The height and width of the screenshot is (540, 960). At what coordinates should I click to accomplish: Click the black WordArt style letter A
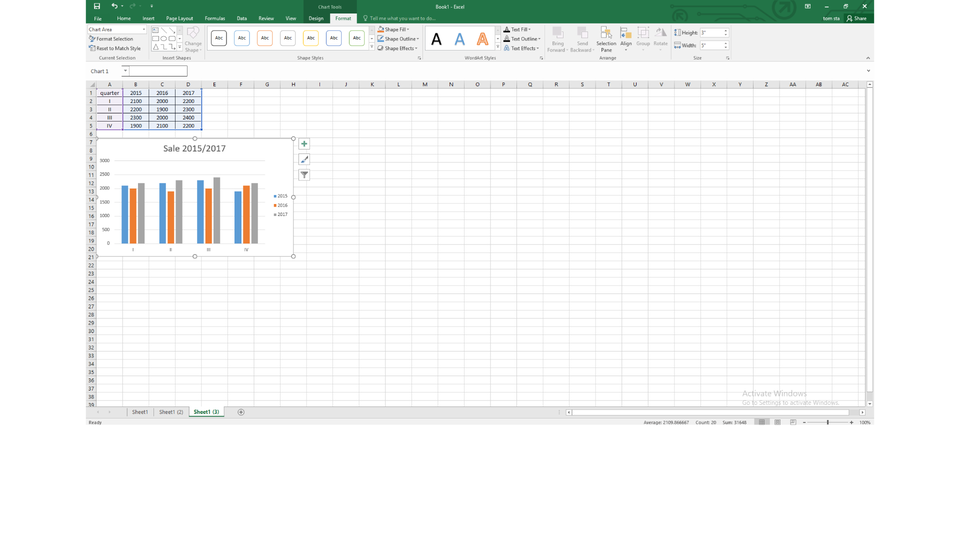point(436,39)
